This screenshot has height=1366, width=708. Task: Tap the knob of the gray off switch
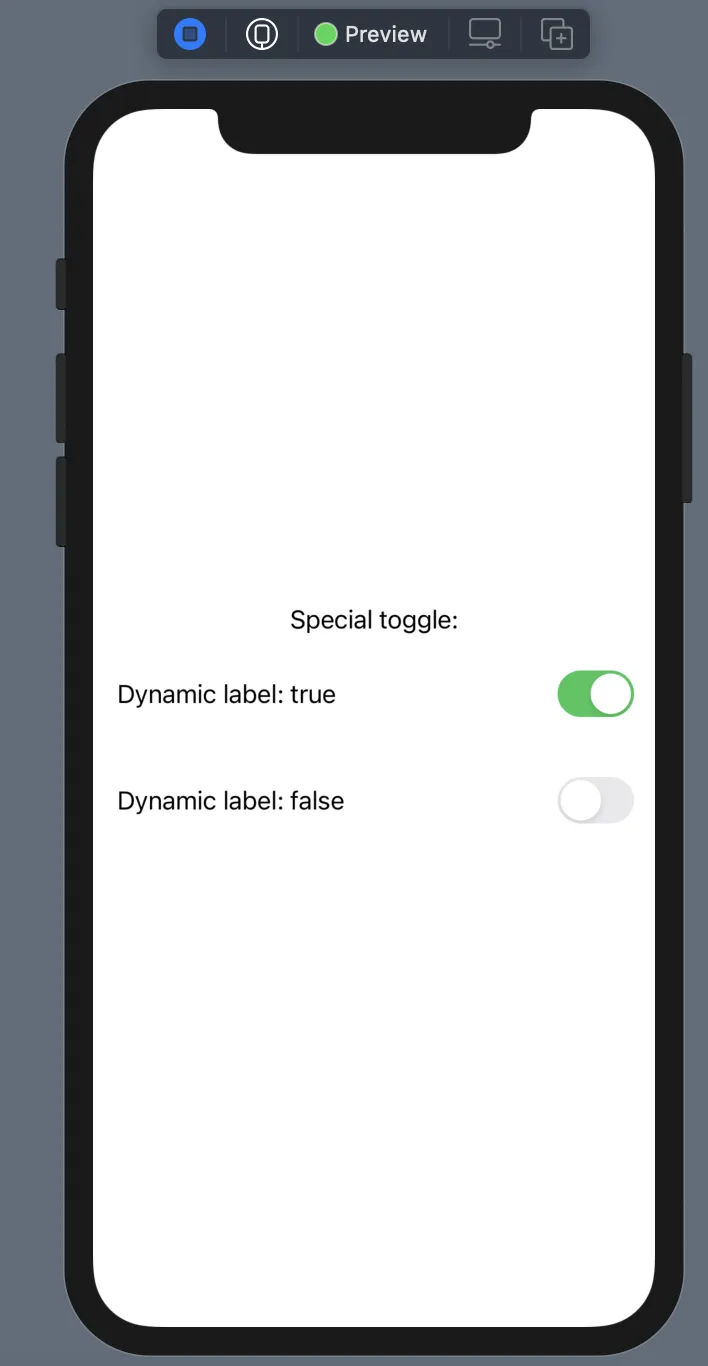580,800
